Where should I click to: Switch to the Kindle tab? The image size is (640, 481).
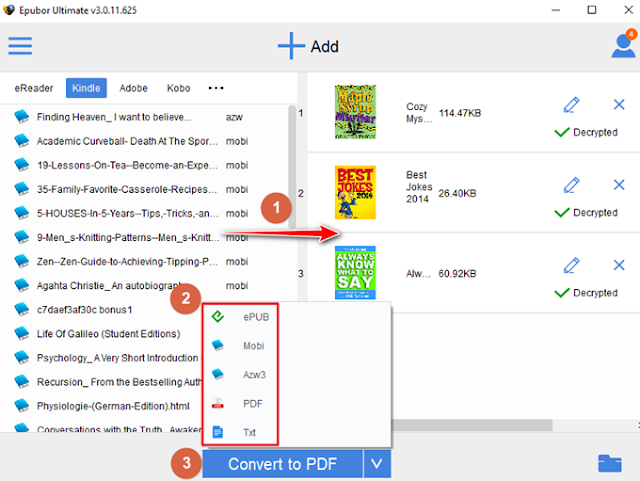[x=86, y=88]
